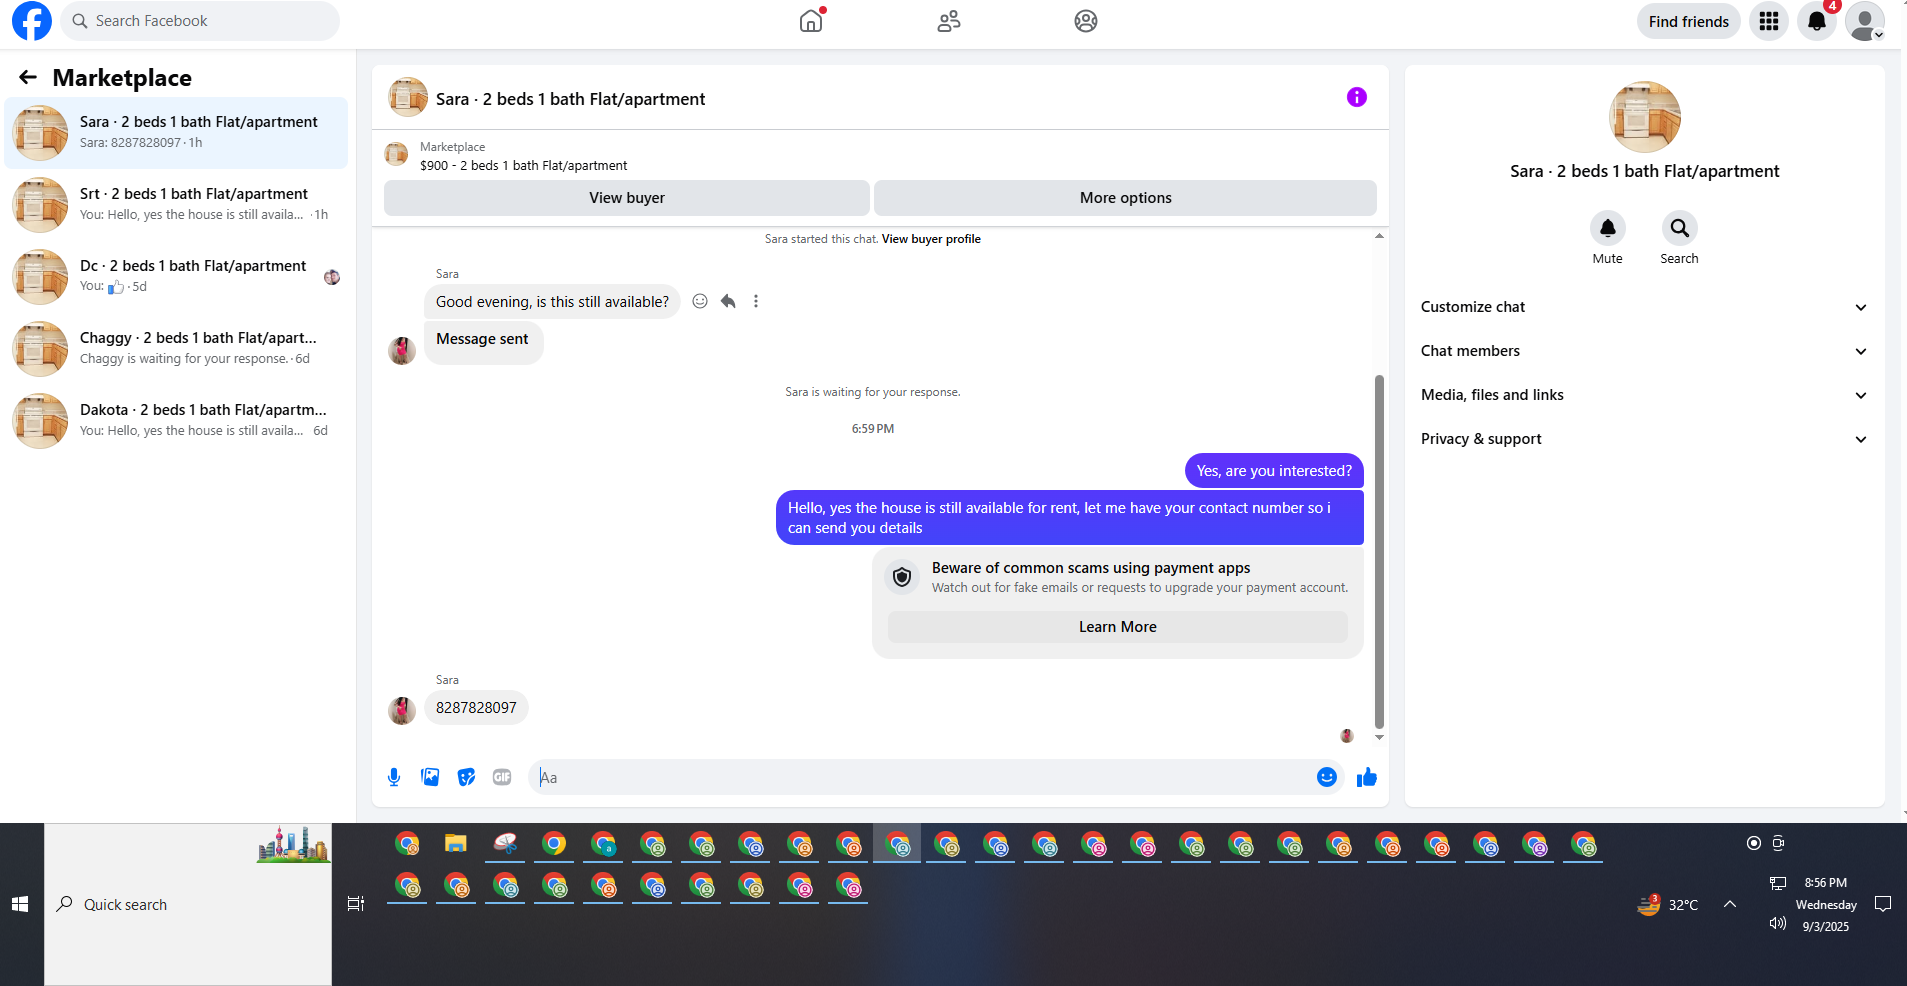1907x986 pixels.
Task: Search in conversation with the magnifier icon
Action: coord(1680,229)
